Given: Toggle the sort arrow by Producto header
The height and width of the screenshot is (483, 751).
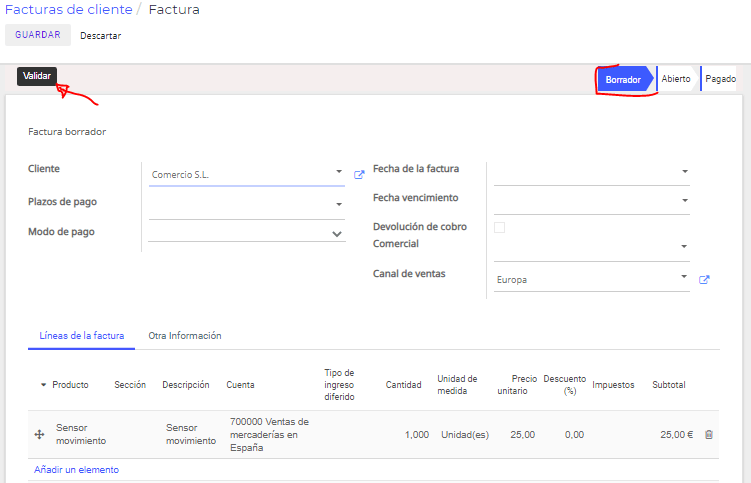Looking at the screenshot, I should point(43,385).
